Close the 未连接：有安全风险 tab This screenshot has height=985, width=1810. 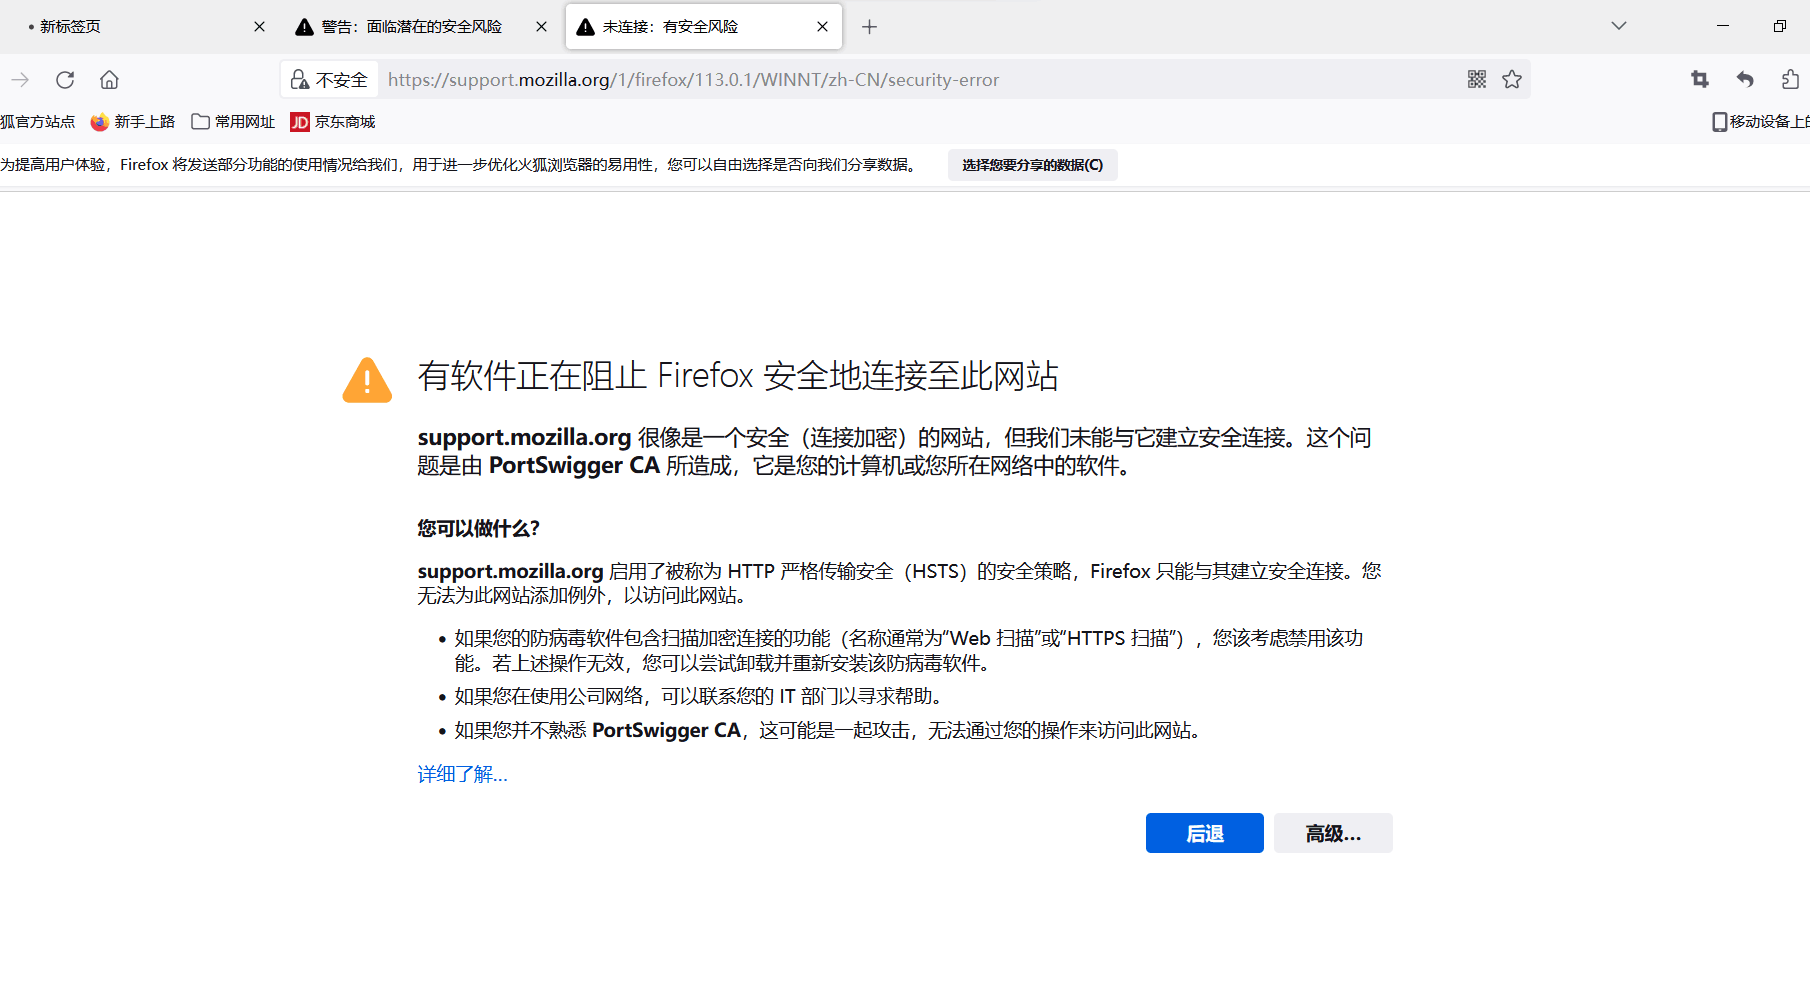click(822, 27)
